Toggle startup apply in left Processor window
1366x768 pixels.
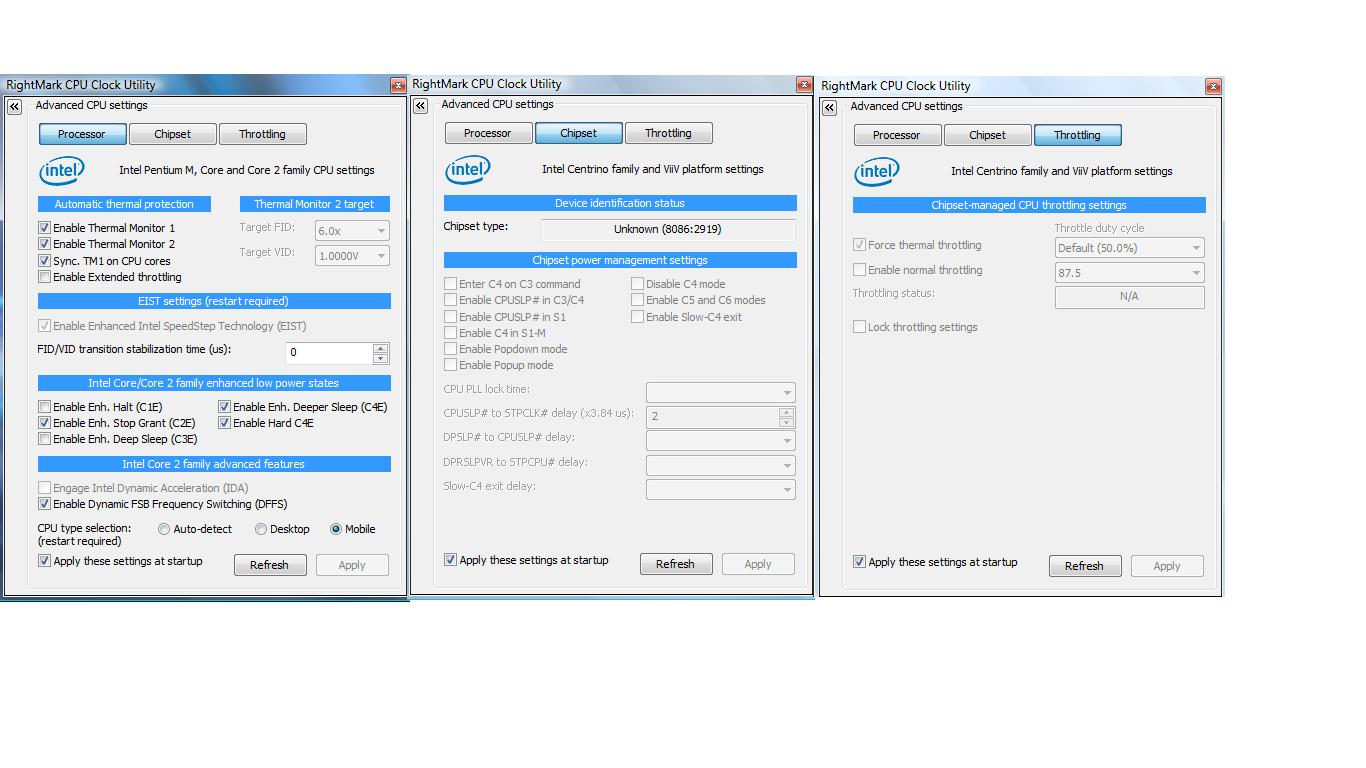pos(44,561)
